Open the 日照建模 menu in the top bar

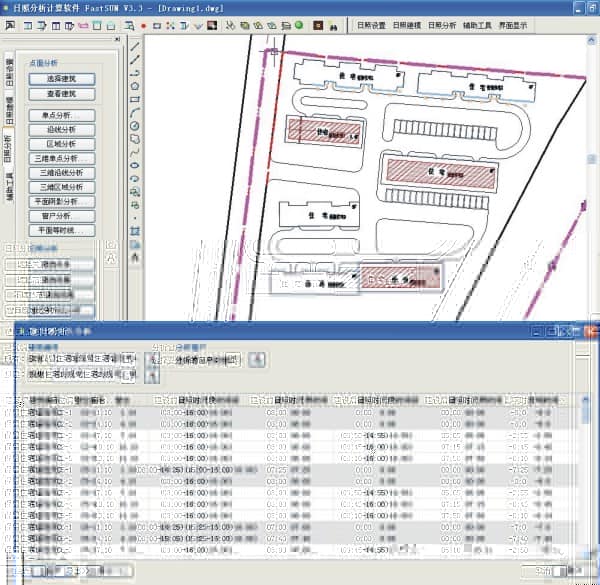point(406,25)
